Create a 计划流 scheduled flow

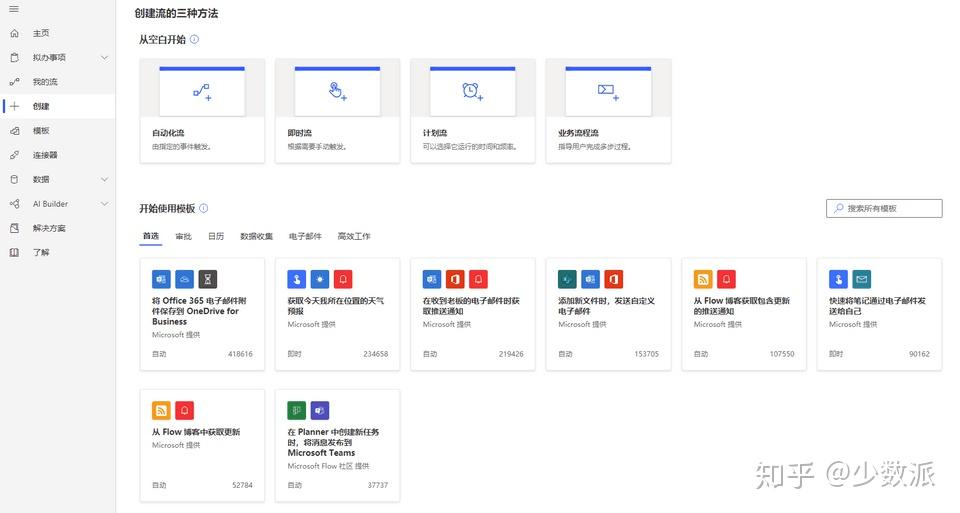tap(473, 111)
